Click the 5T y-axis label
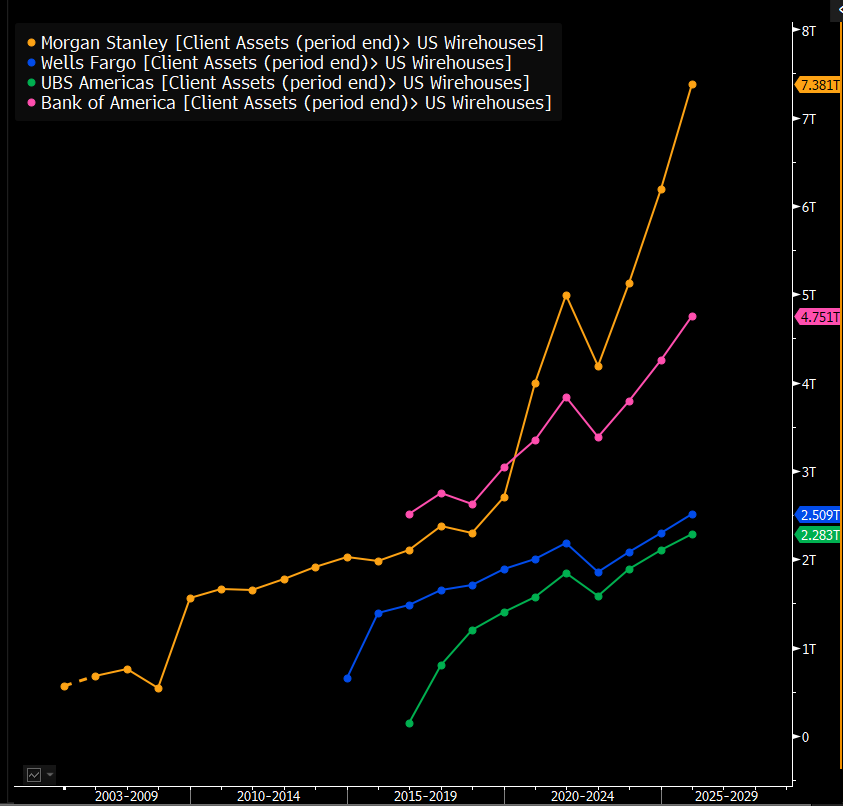Image resolution: width=843 pixels, height=806 pixels. pos(809,295)
